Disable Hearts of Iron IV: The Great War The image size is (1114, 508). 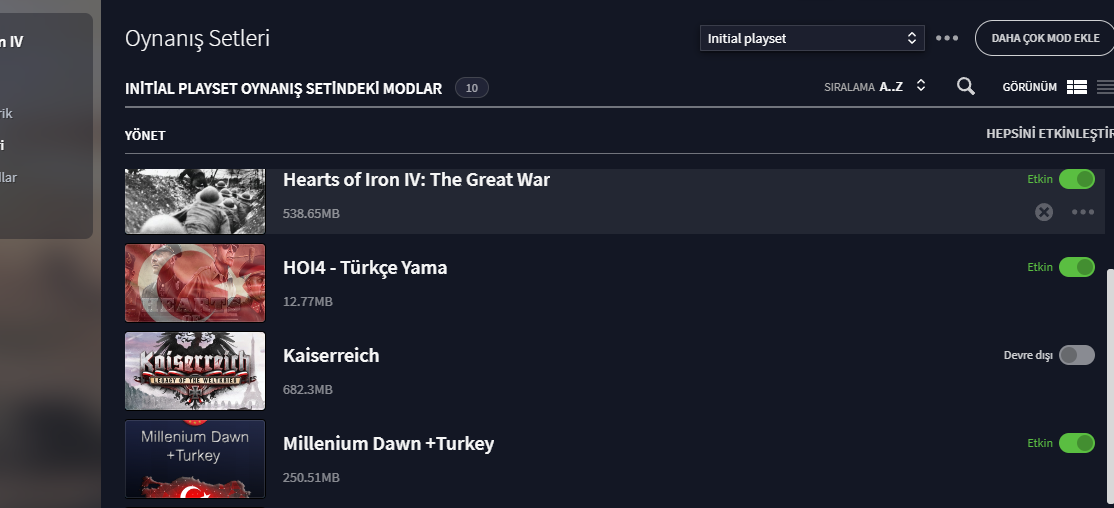[x=1077, y=179]
